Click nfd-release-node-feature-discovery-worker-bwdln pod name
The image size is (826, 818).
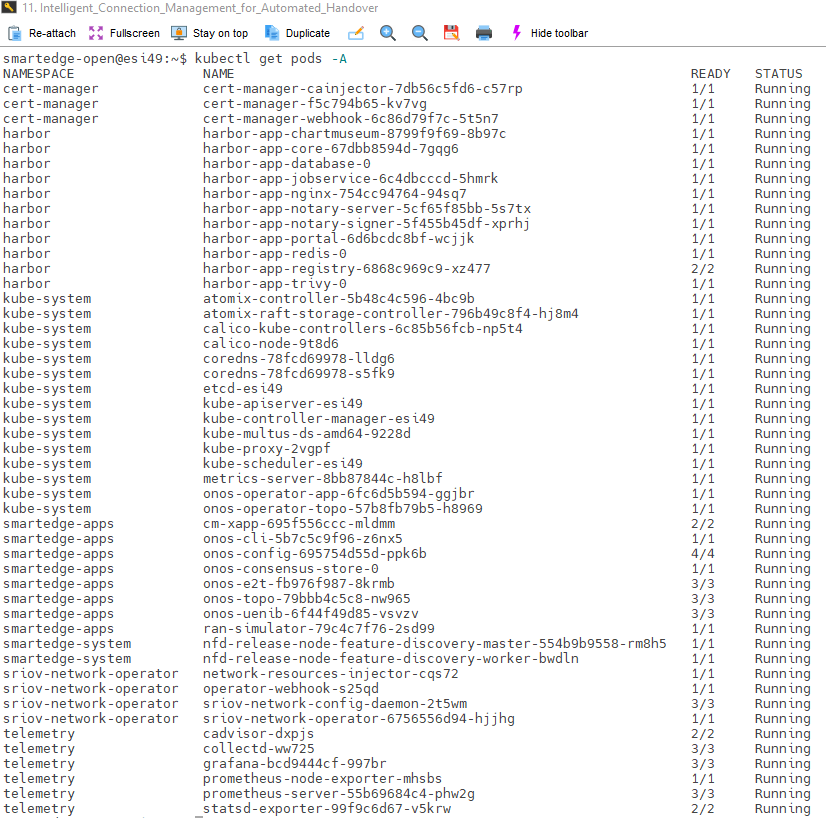click(x=391, y=659)
